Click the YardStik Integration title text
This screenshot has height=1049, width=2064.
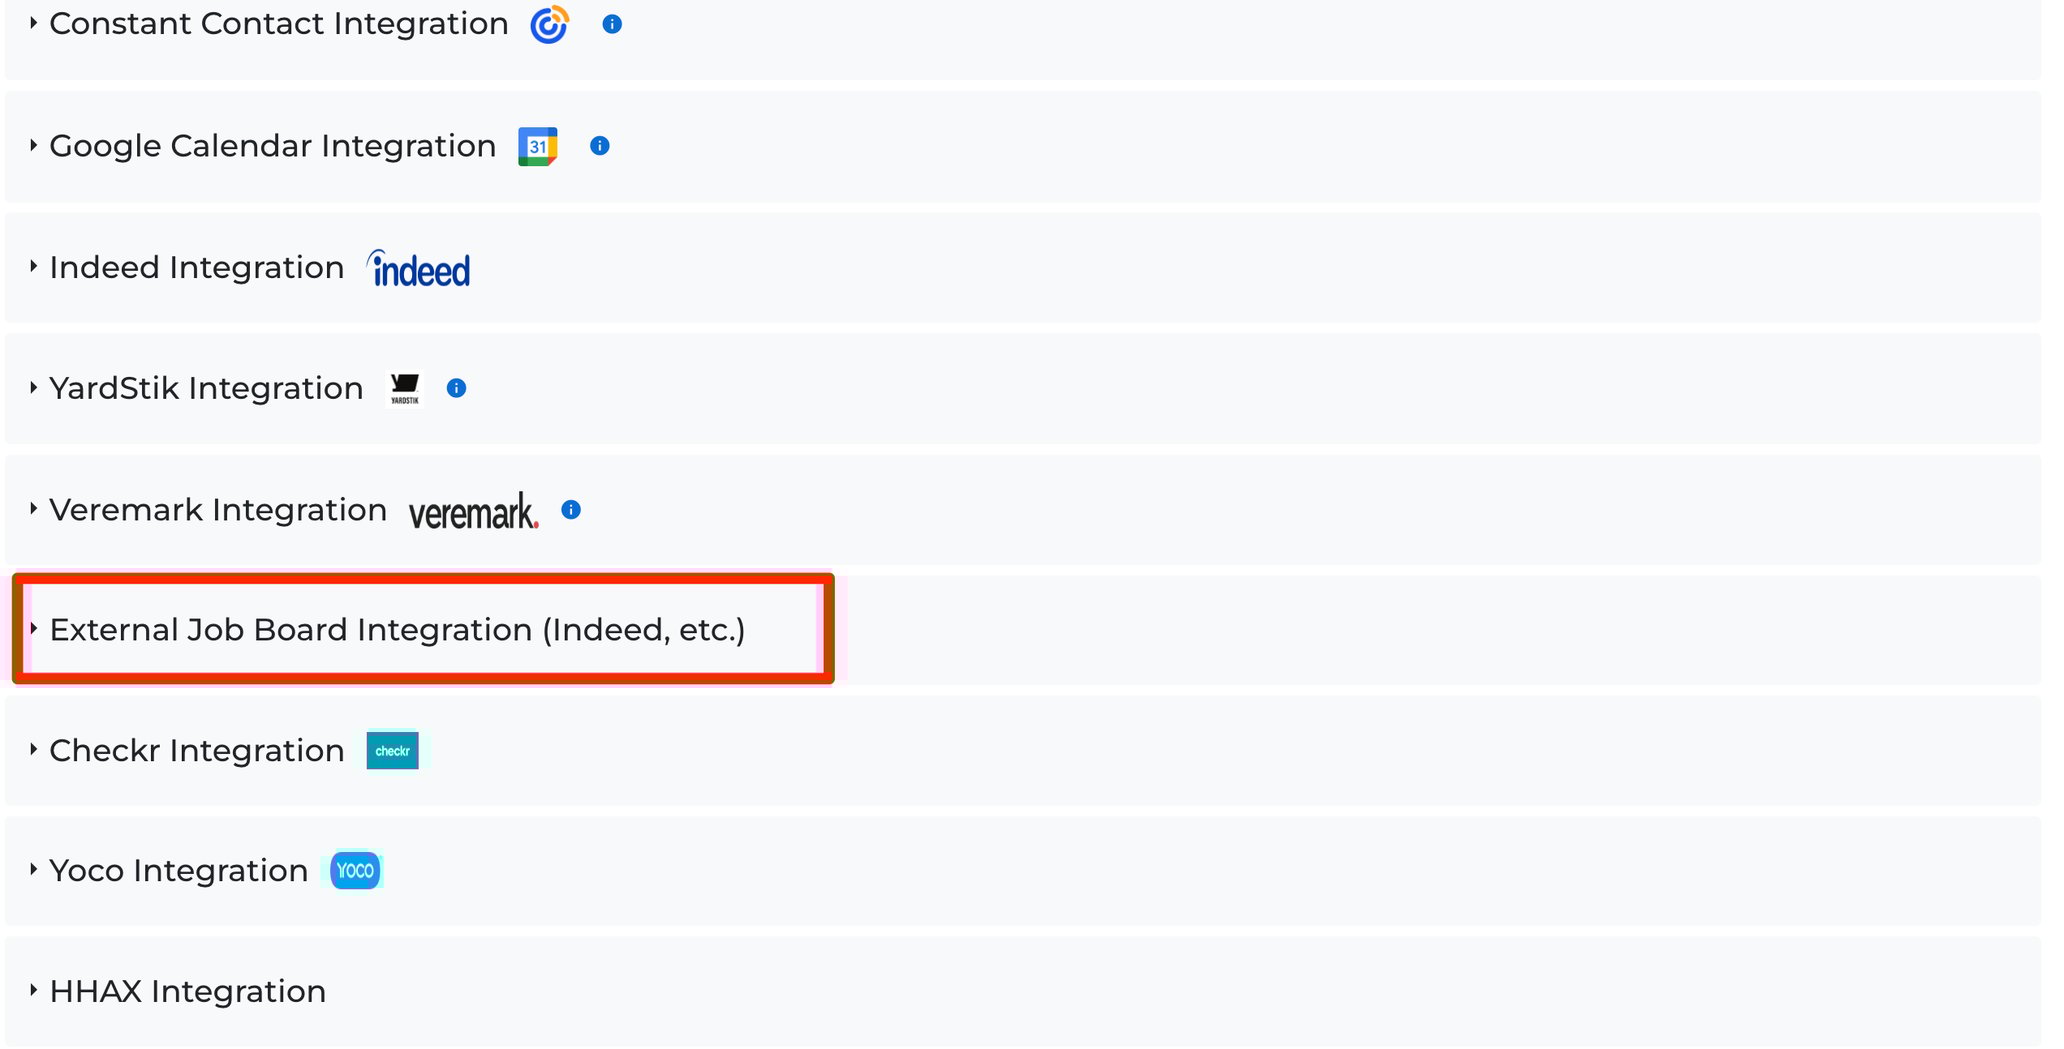(x=206, y=389)
